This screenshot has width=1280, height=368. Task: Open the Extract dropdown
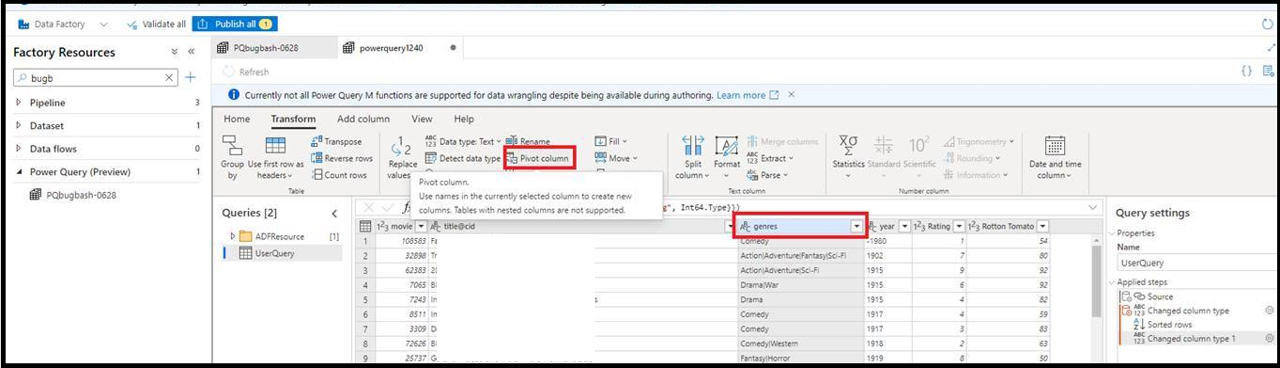click(769, 158)
